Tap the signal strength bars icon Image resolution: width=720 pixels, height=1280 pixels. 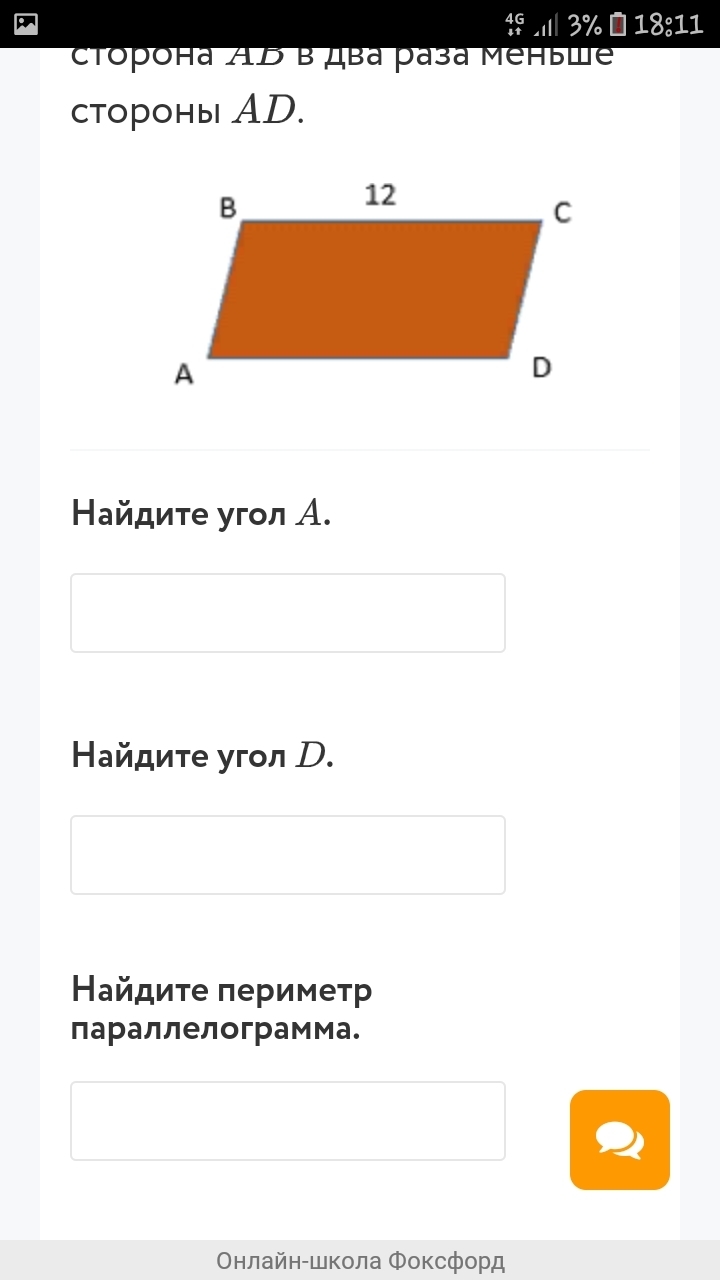click(x=547, y=25)
